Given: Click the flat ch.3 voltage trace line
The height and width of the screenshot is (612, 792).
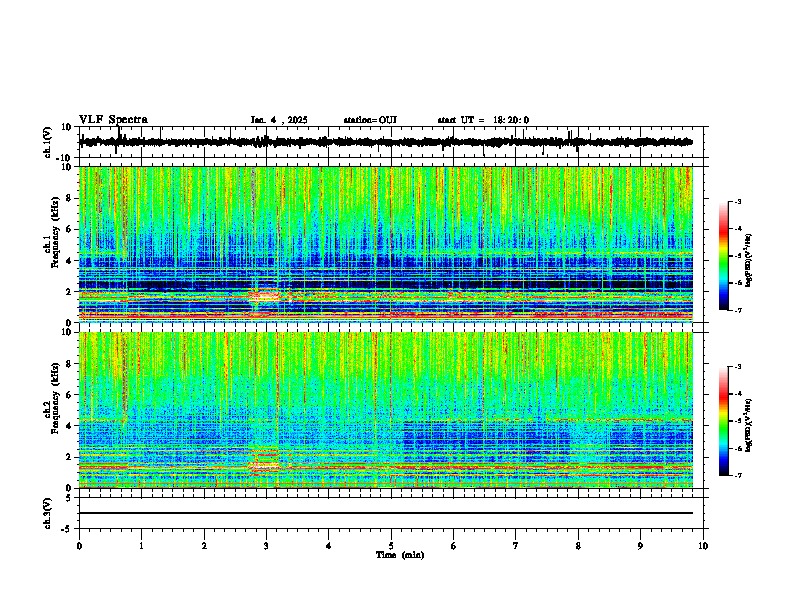Looking at the screenshot, I should [386, 513].
